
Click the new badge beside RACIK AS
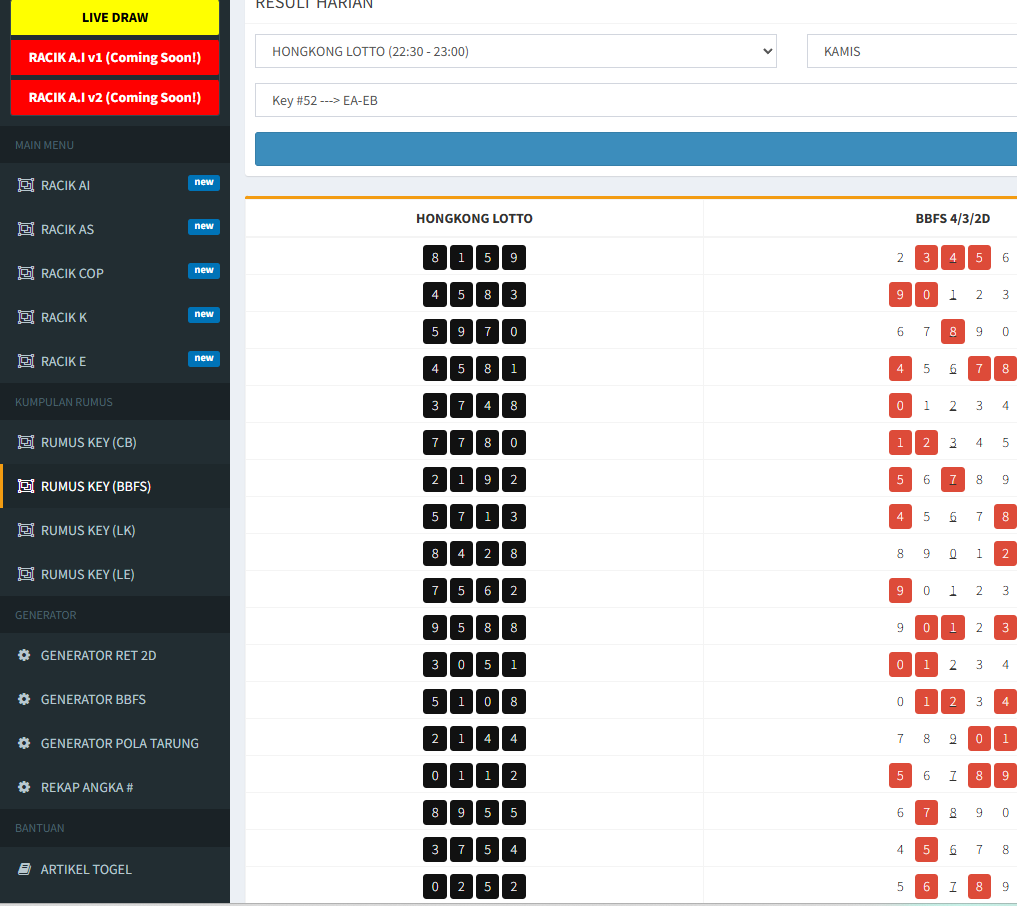(x=204, y=226)
